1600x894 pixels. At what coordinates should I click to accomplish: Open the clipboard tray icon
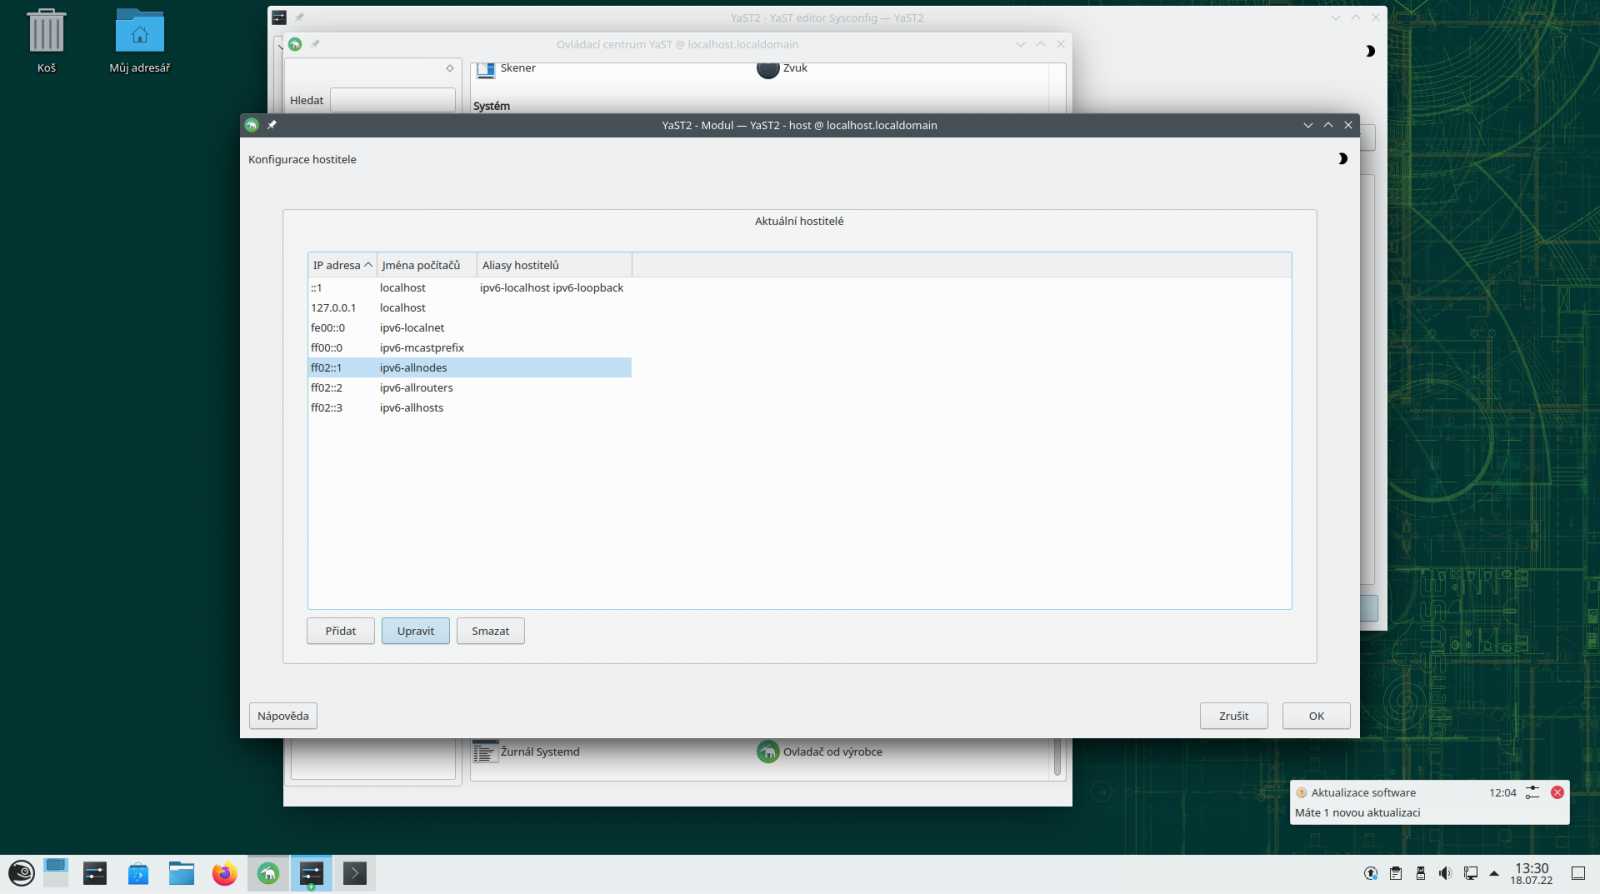pos(1396,873)
